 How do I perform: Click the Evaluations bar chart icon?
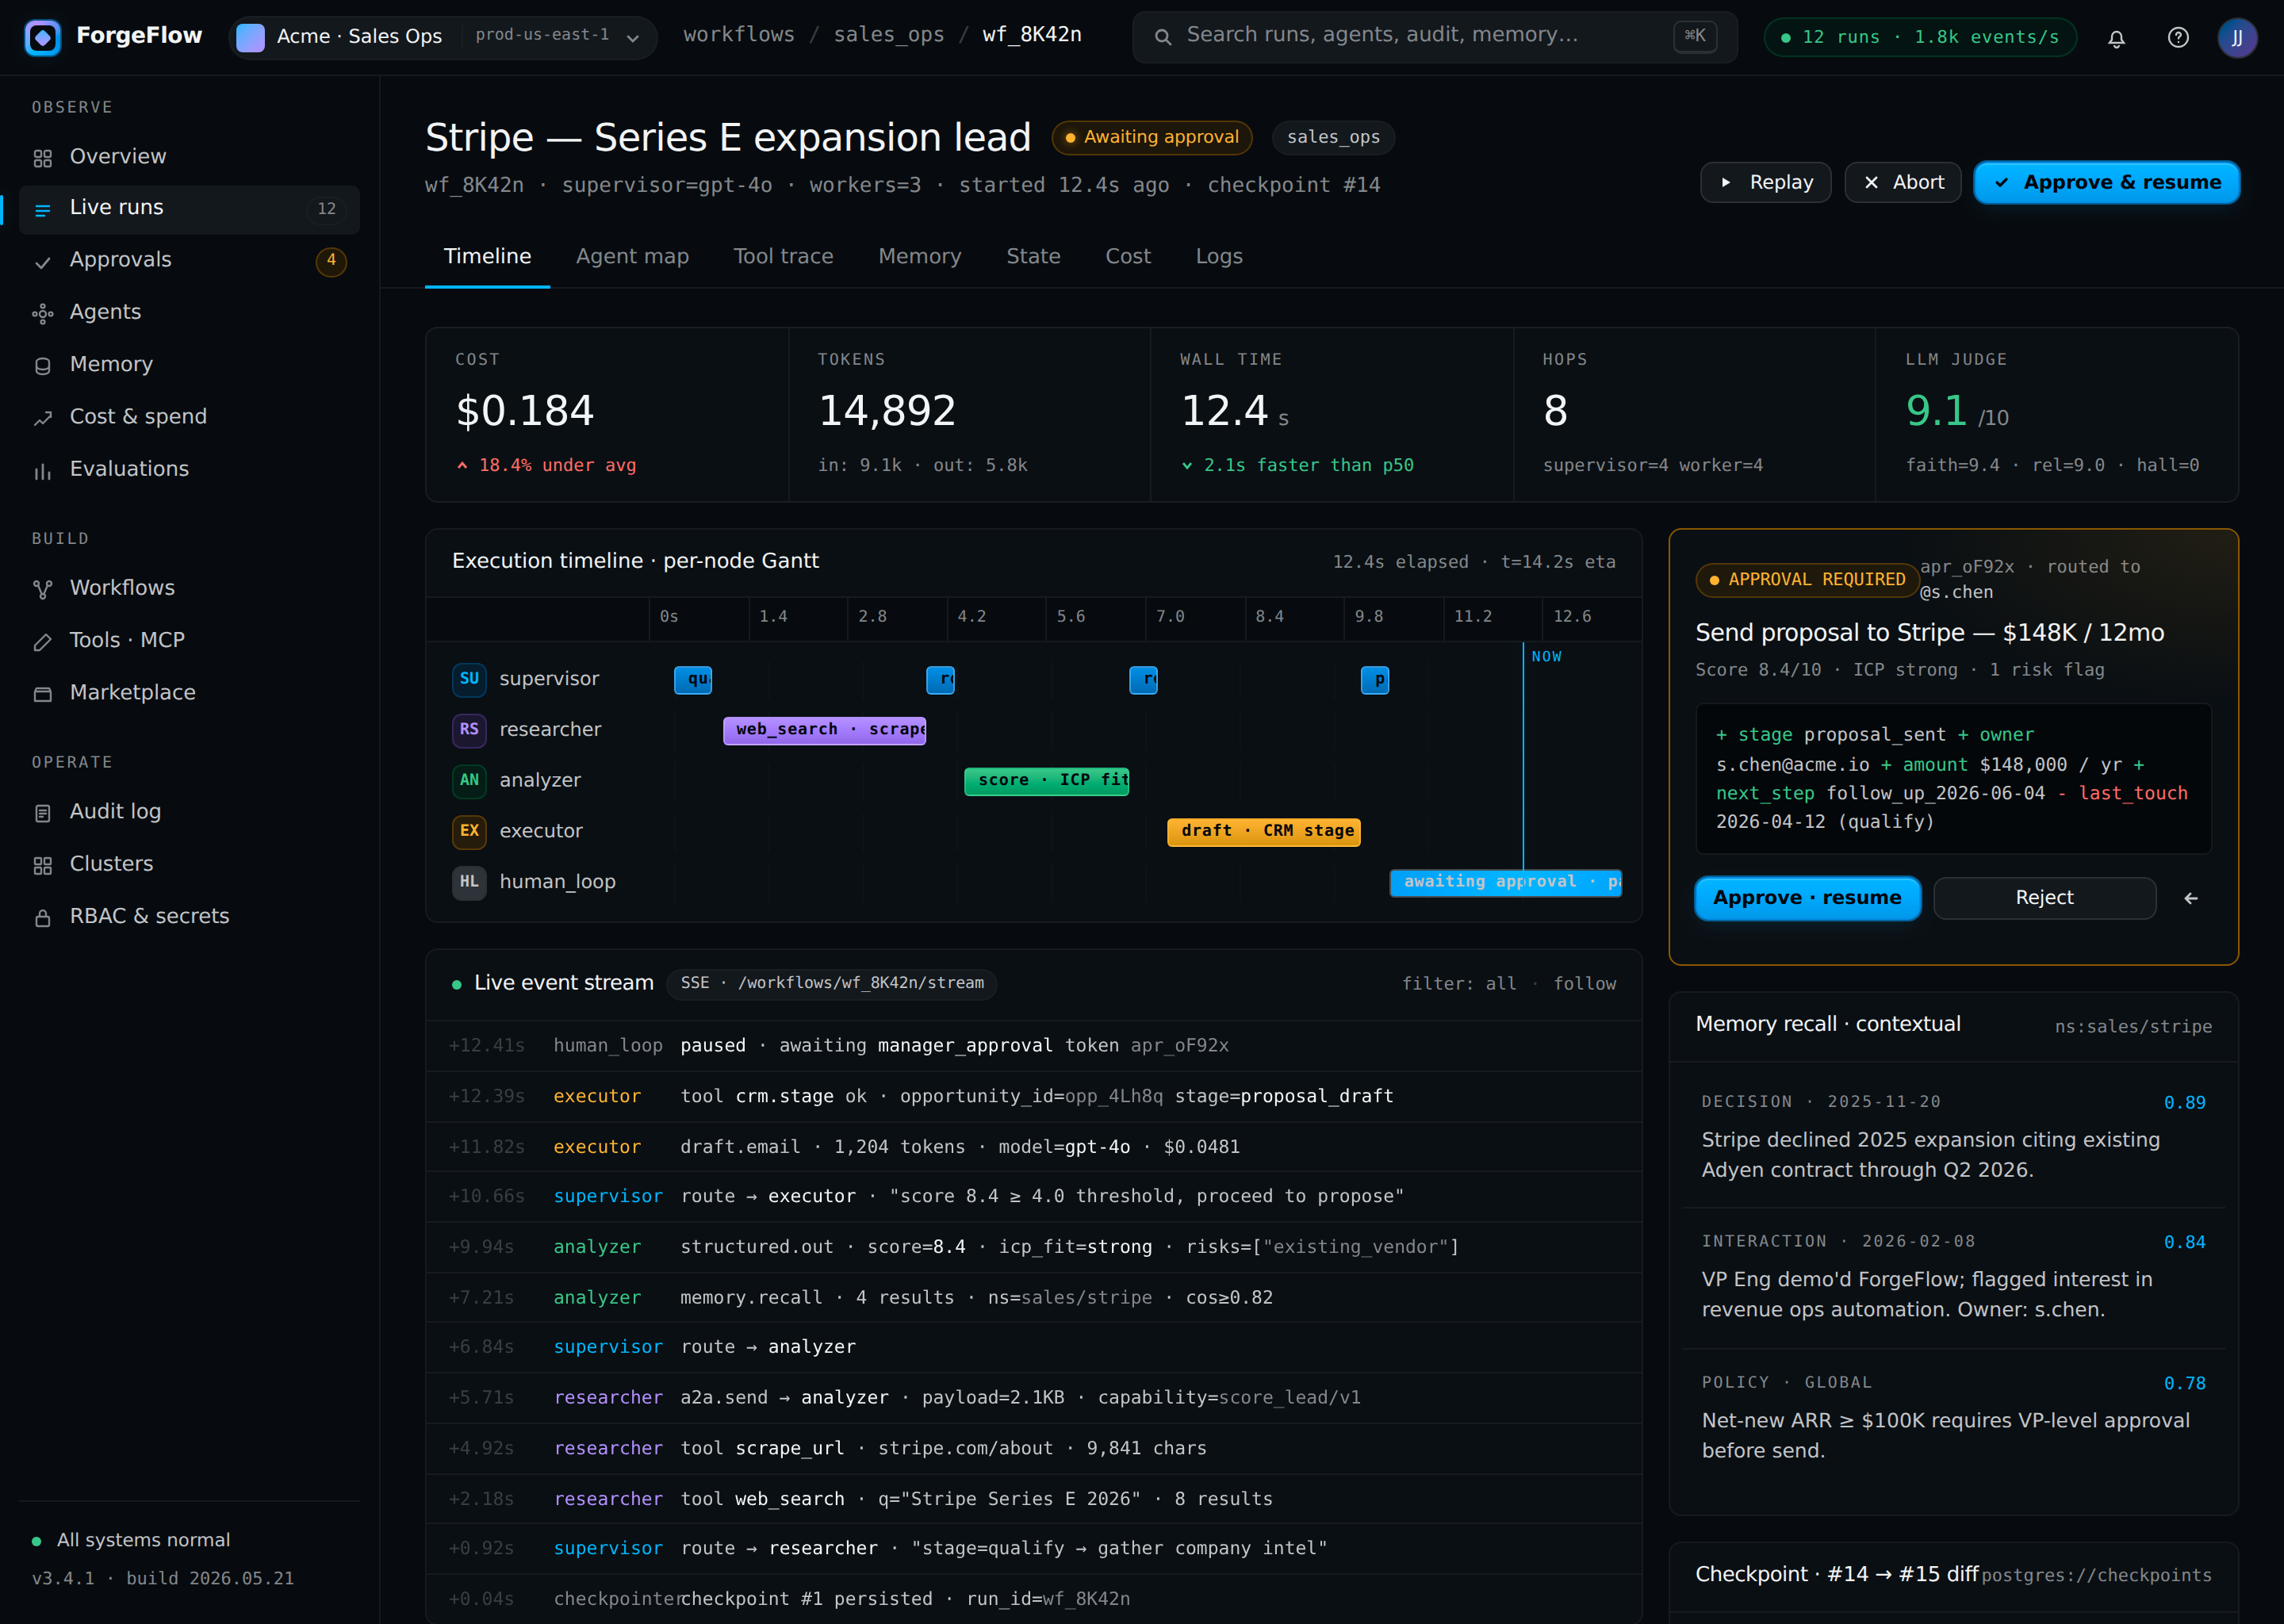[42, 471]
